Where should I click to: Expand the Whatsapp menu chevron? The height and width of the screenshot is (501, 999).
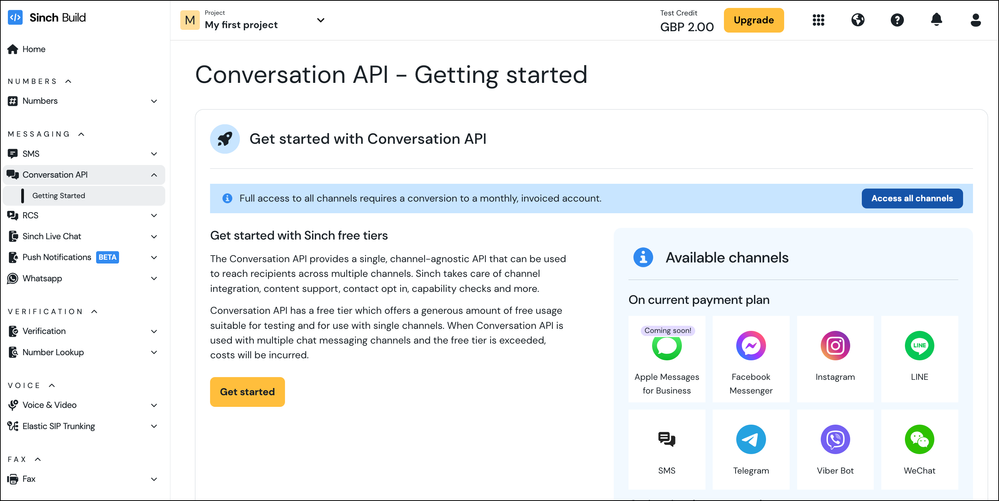pyautogui.click(x=154, y=279)
